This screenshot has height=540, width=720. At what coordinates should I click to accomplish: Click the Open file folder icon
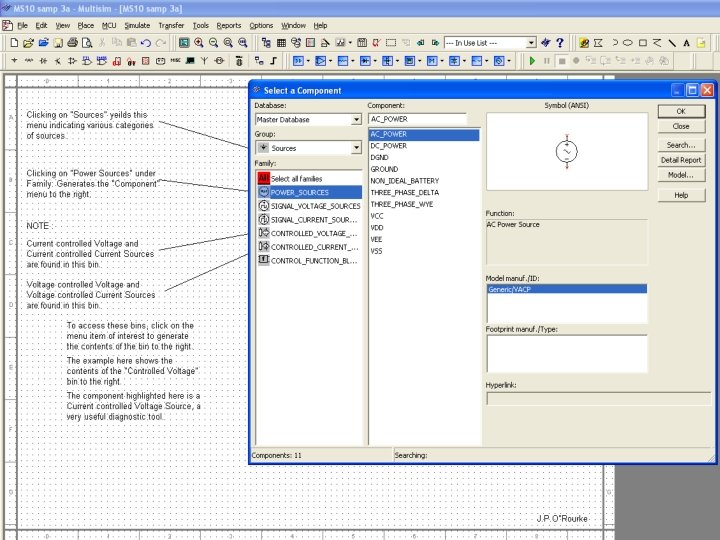point(29,43)
